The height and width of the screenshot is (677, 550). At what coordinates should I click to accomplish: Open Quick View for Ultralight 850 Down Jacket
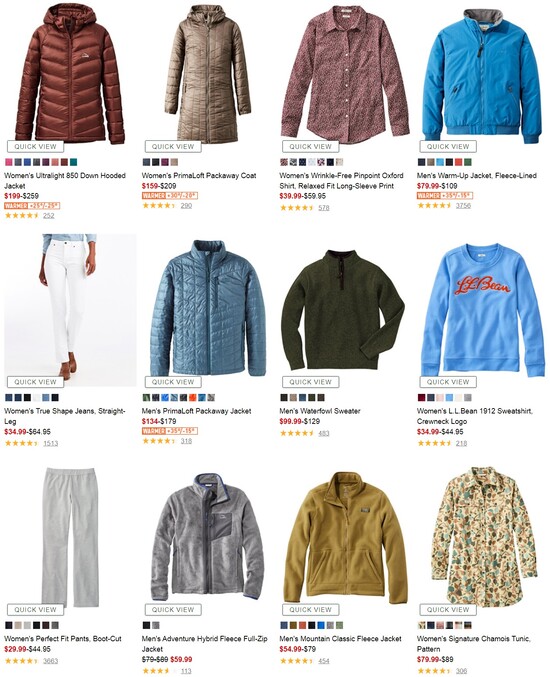[35, 146]
